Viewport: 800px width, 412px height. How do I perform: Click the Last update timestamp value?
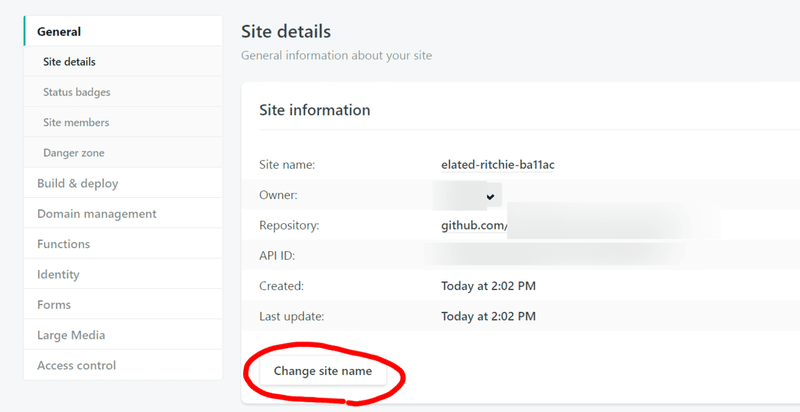click(x=488, y=316)
